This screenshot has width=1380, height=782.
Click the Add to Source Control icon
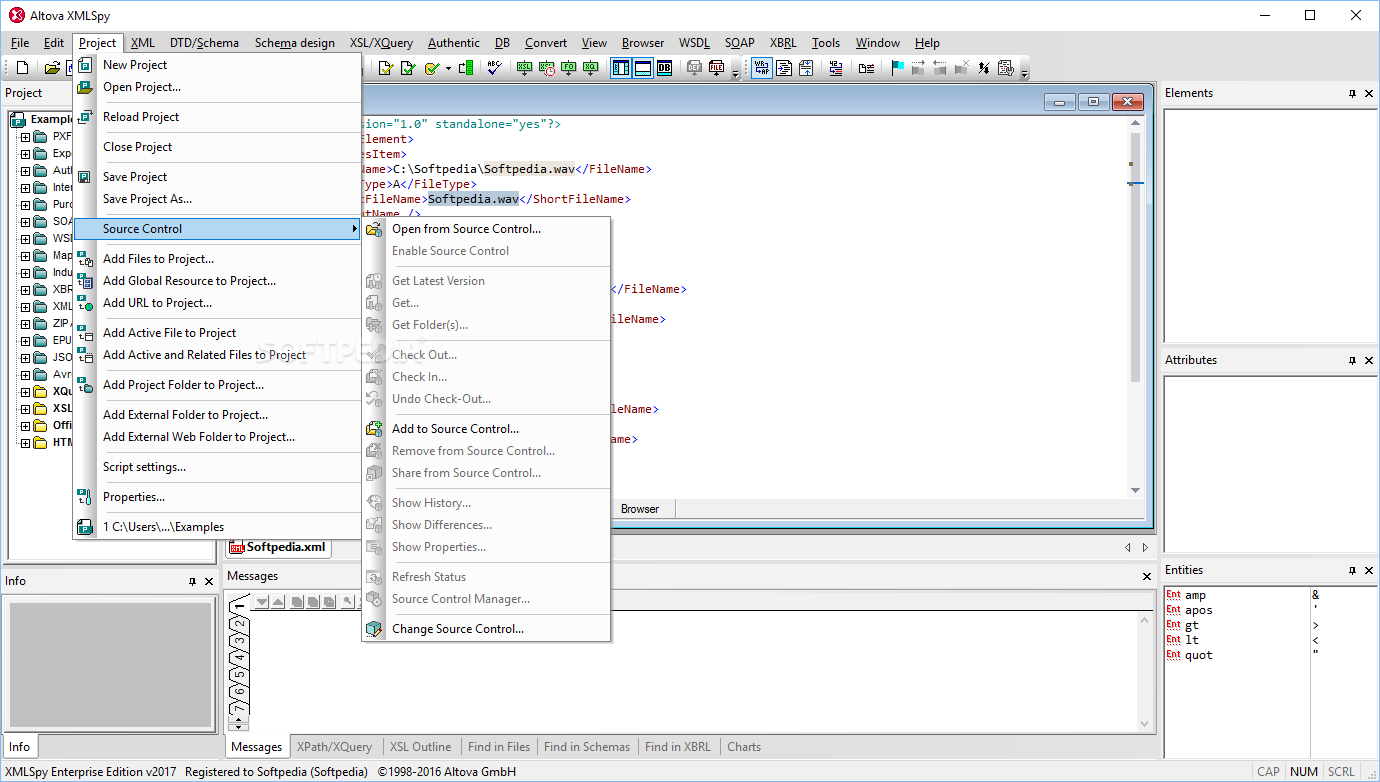374,429
